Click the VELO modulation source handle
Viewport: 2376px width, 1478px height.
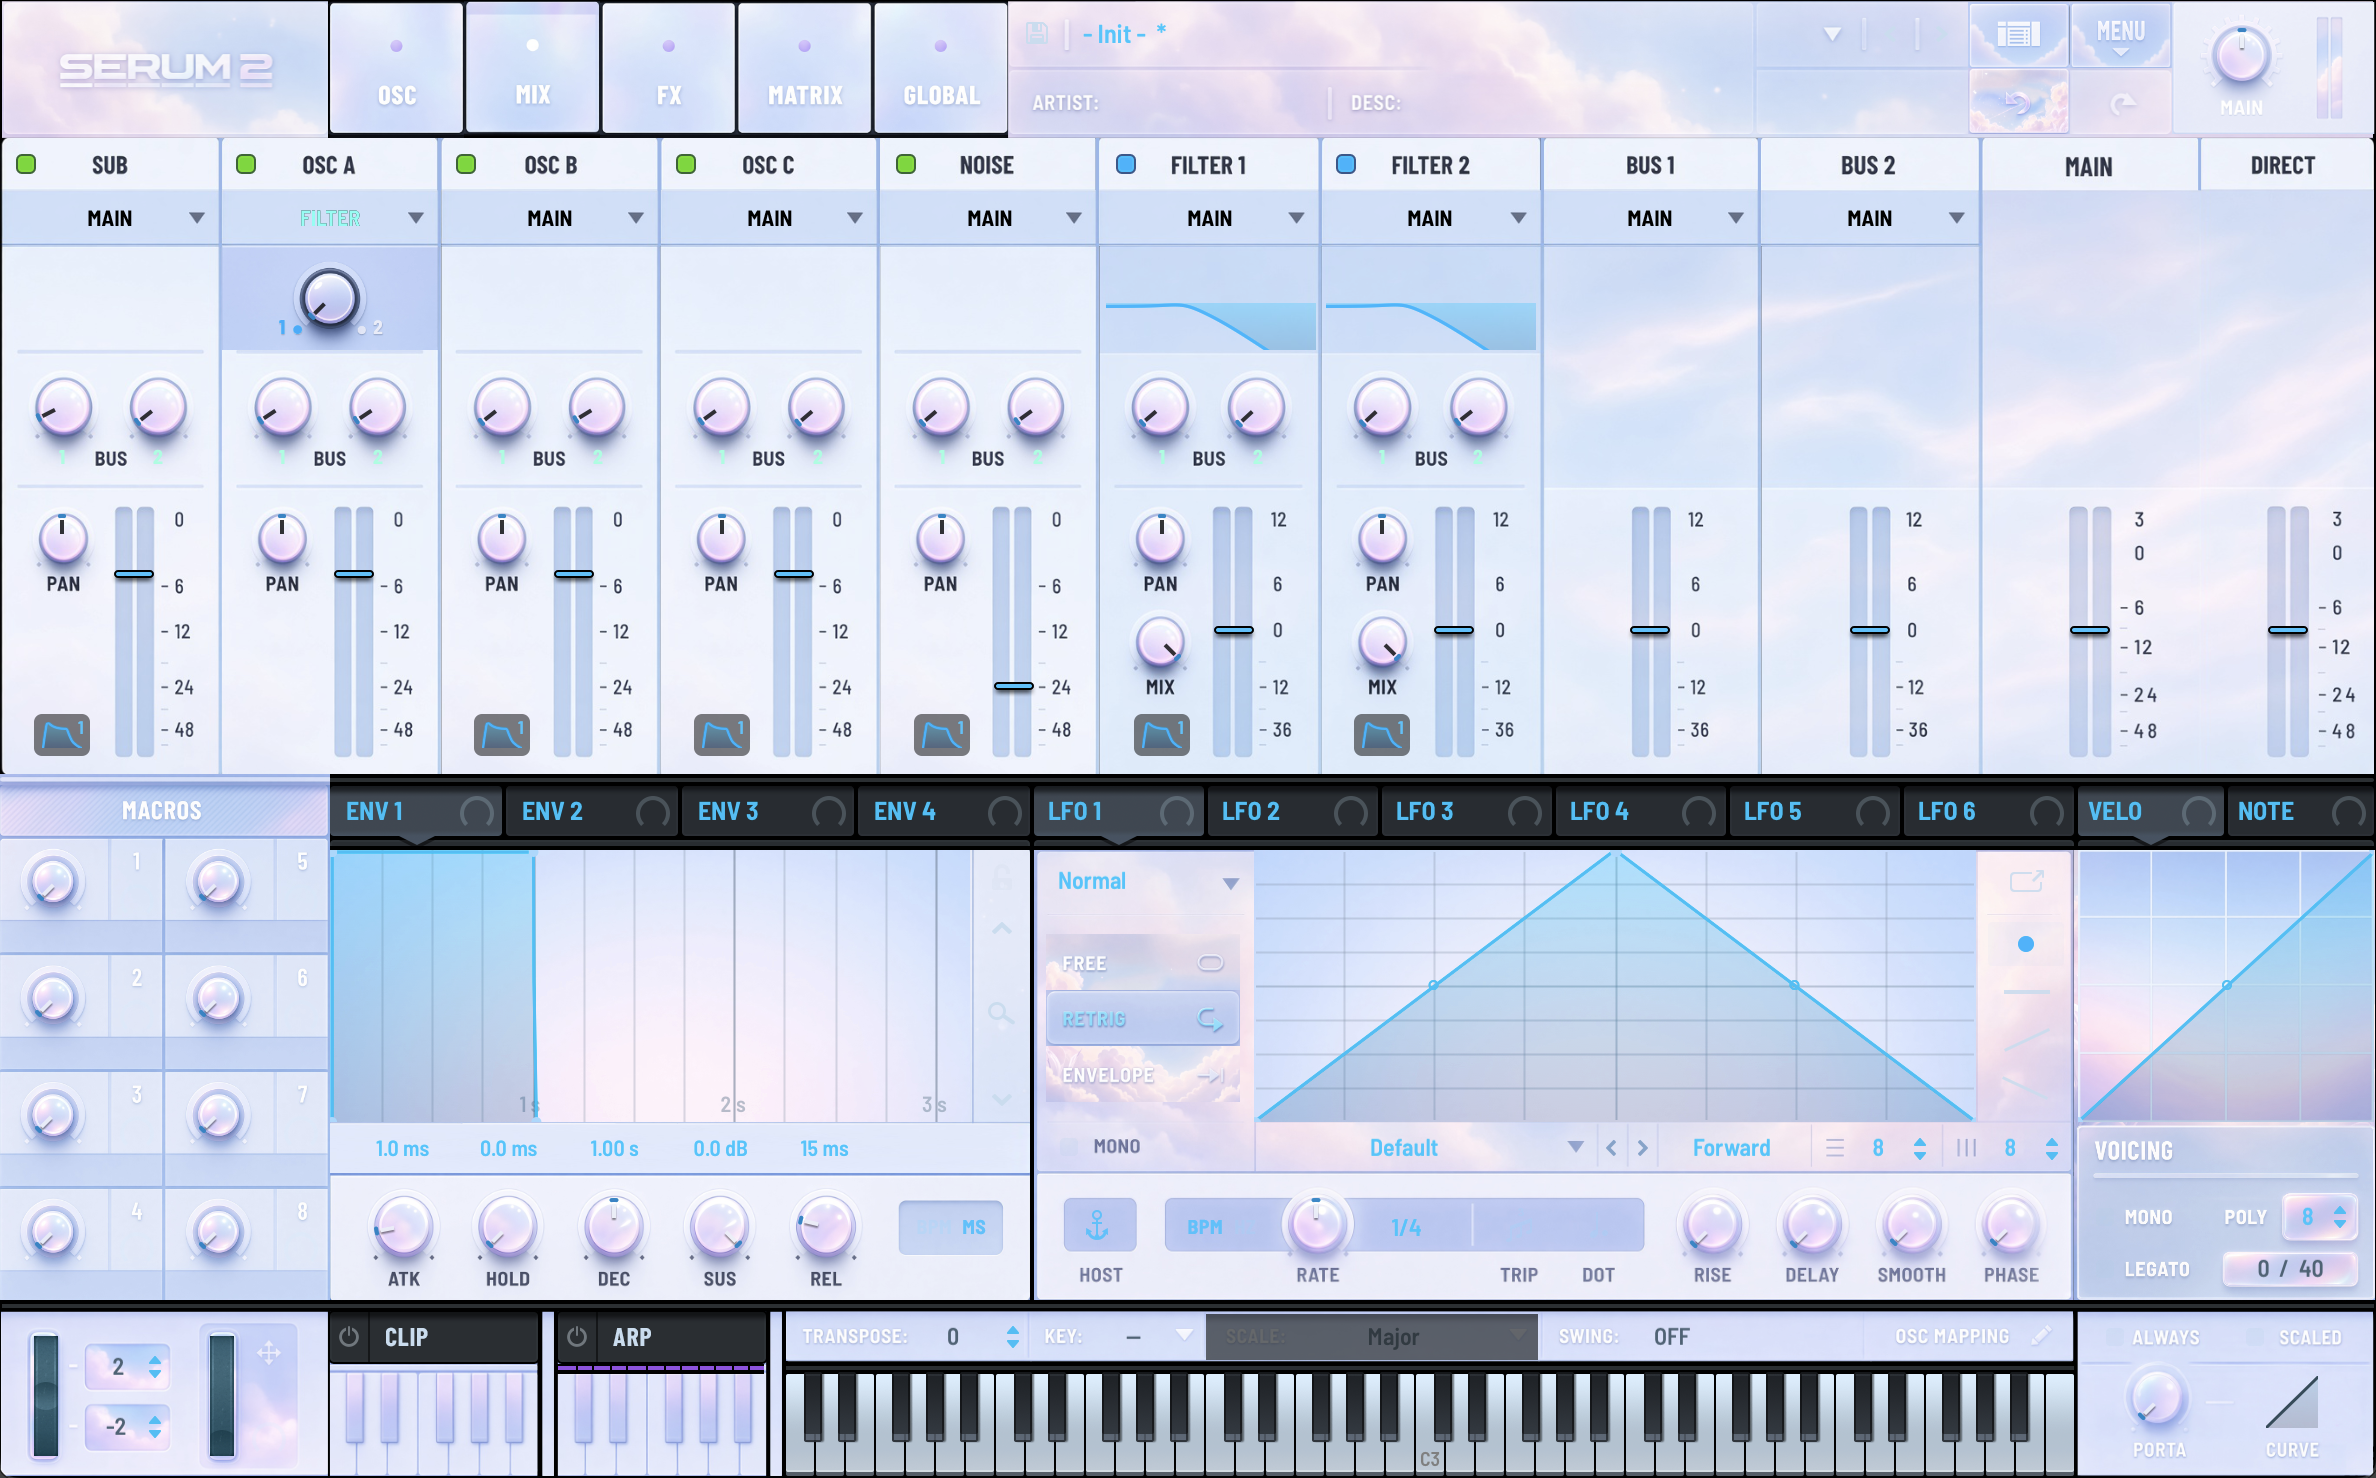(2199, 811)
